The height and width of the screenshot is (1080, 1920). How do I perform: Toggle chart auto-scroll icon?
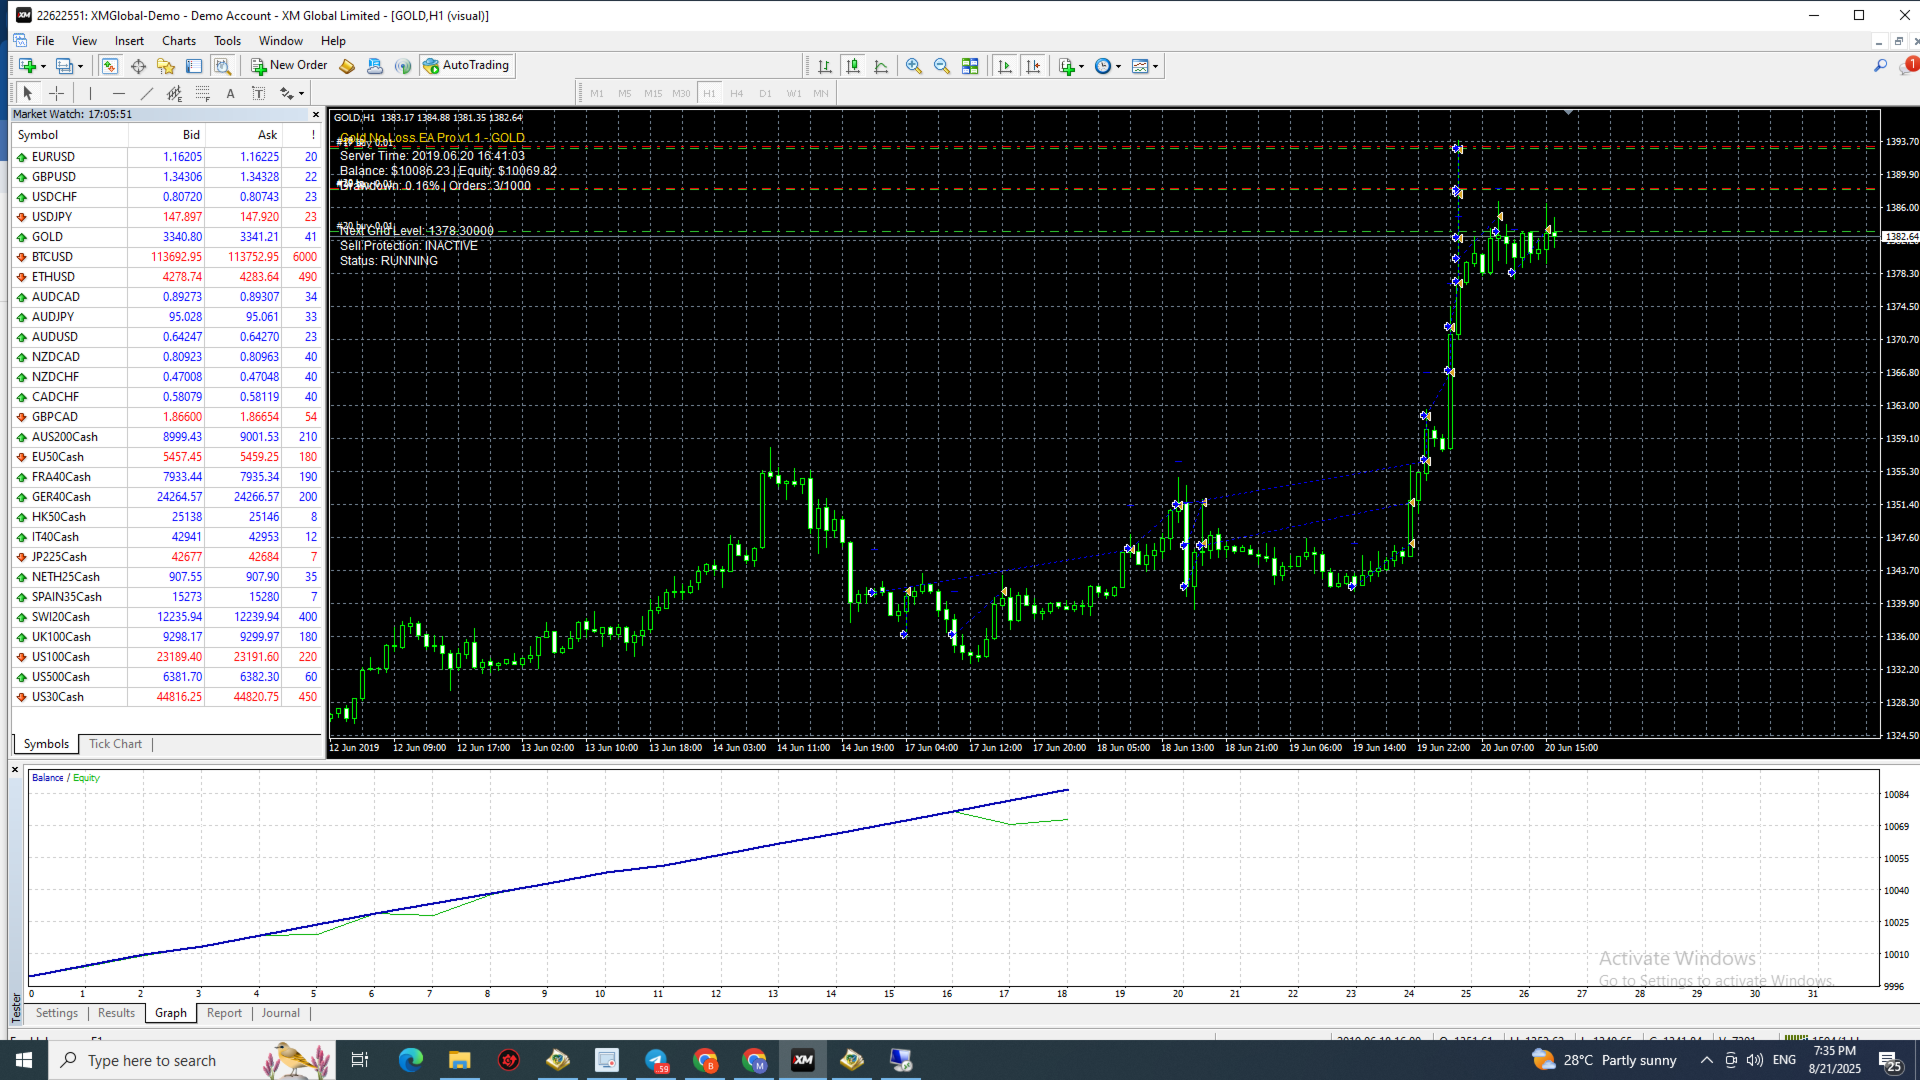(x=1005, y=66)
